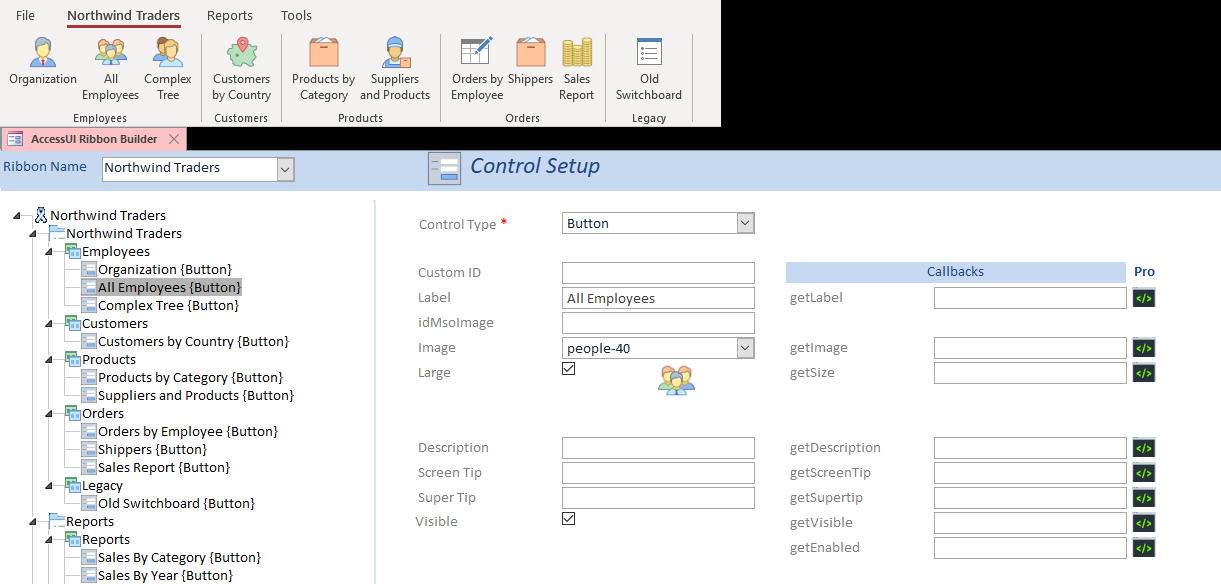The width and height of the screenshot is (1221, 584).
Task: Click the idMsoImage input field
Action: pos(658,323)
